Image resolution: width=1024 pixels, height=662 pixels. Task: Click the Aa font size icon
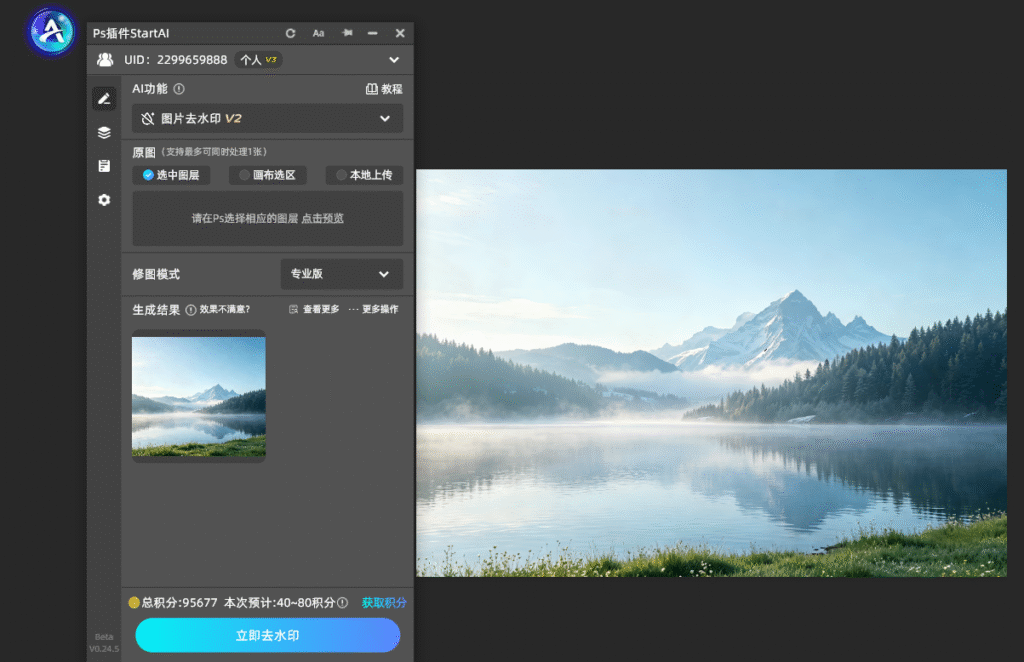click(318, 33)
